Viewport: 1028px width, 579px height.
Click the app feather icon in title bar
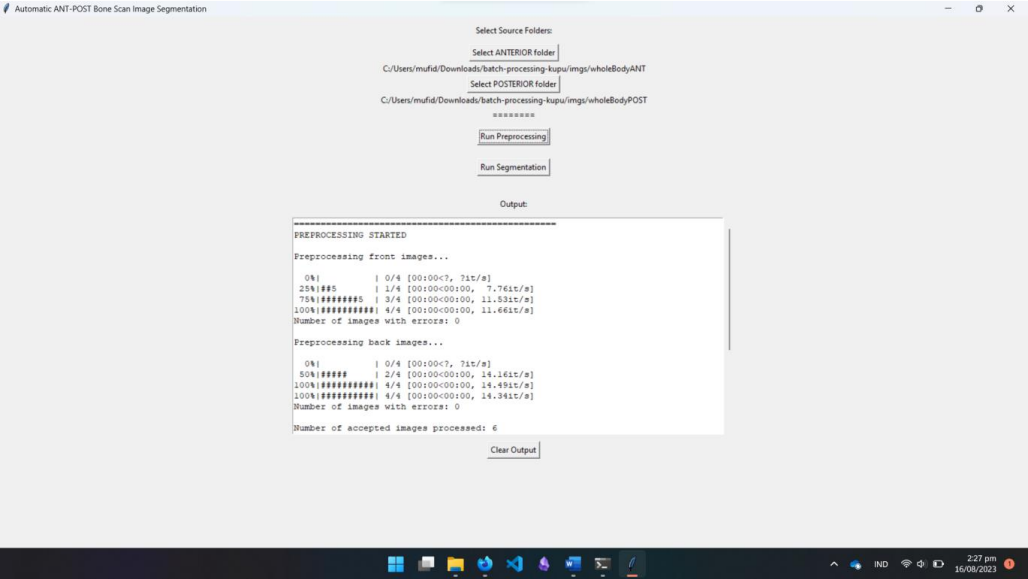pyautogui.click(x=8, y=8)
